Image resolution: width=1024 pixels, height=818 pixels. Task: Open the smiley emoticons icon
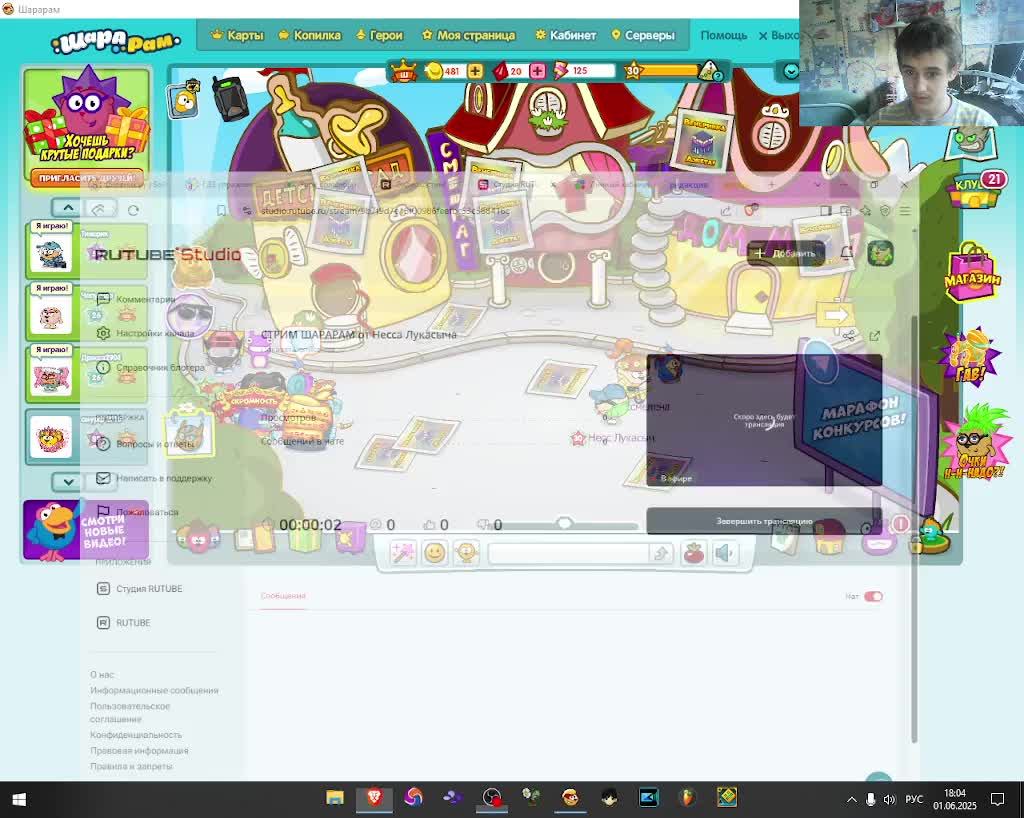[435, 554]
